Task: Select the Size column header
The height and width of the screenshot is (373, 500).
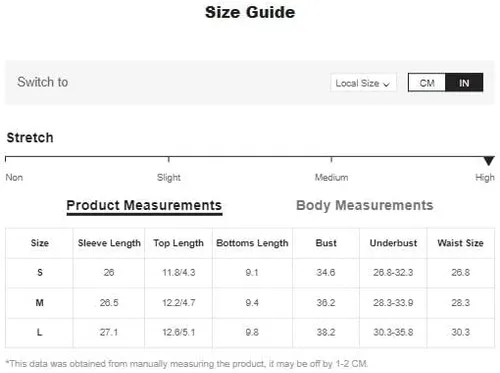Action: pyautogui.click(x=40, y=243)
